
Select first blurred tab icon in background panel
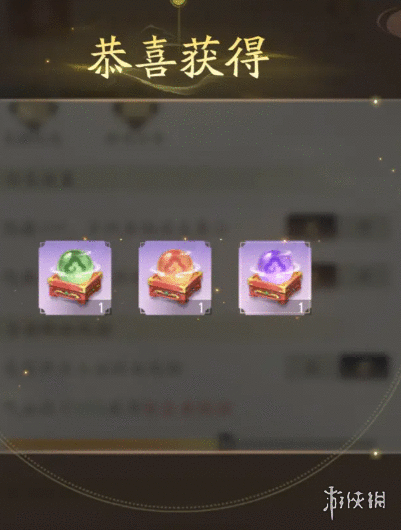(x=33, y=115)
